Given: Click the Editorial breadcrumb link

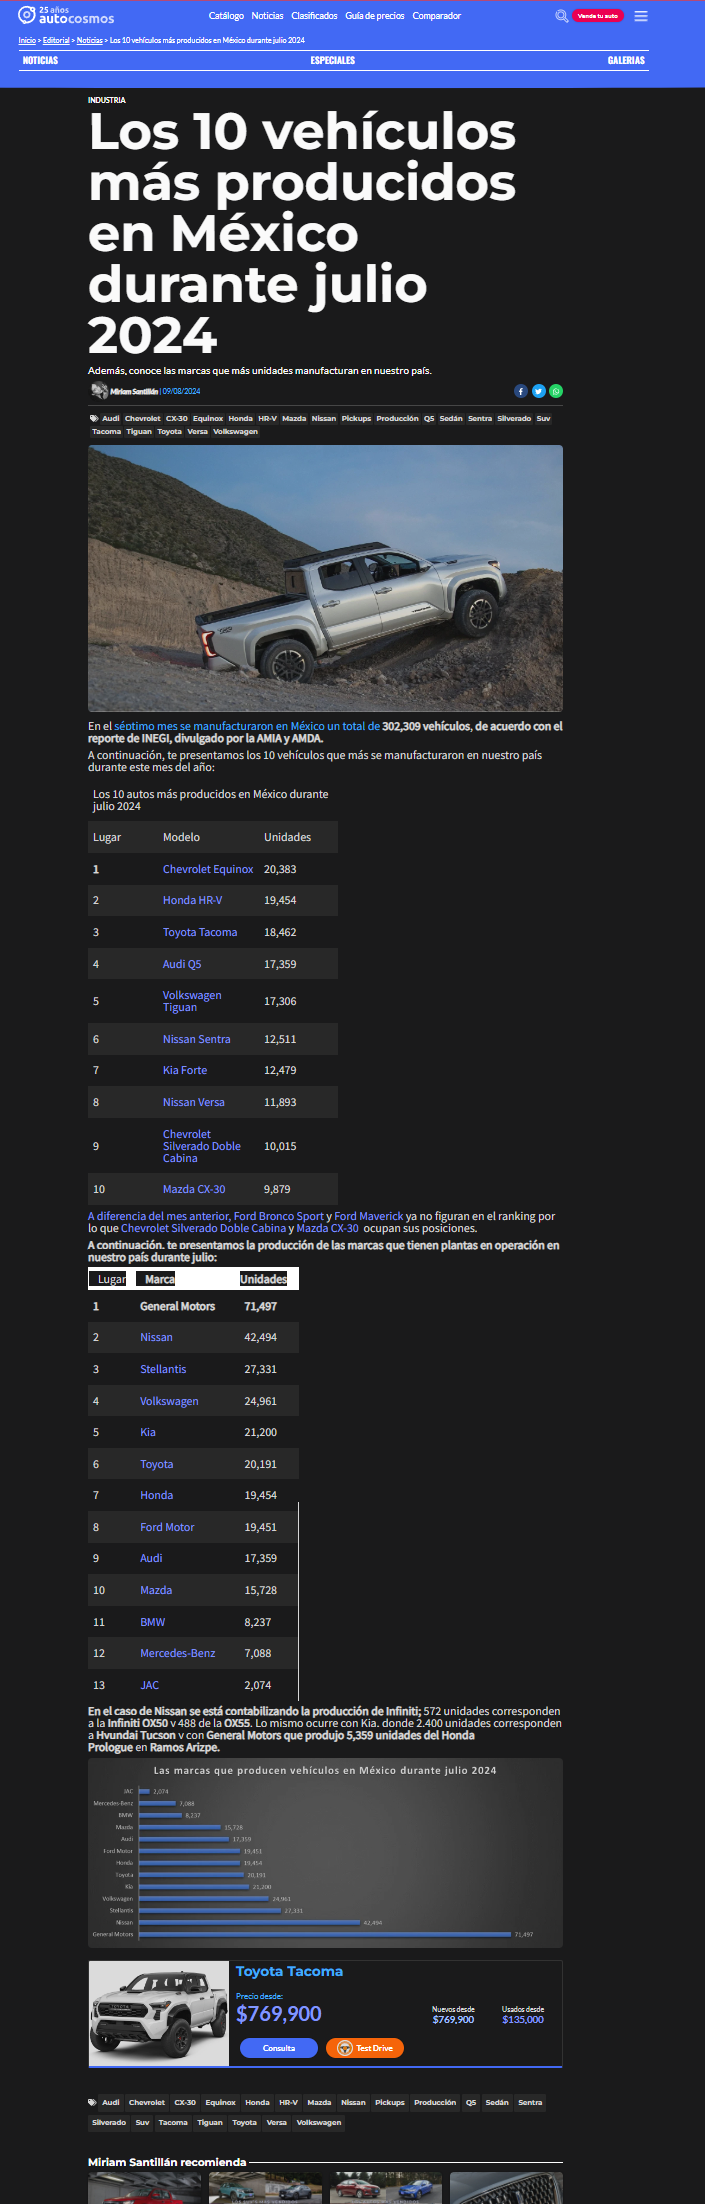Looking at the screenshot, I should [56, 40].
